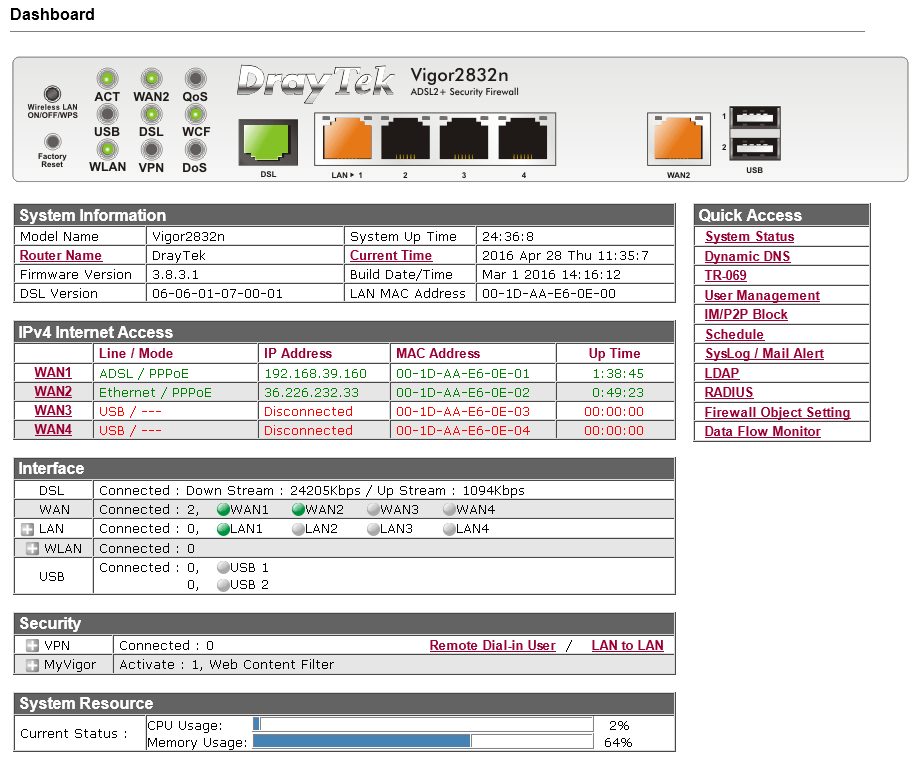Click USB port 2 on router image
The height and width of the screenshot is (760, 918).
(x=755, y=148)
